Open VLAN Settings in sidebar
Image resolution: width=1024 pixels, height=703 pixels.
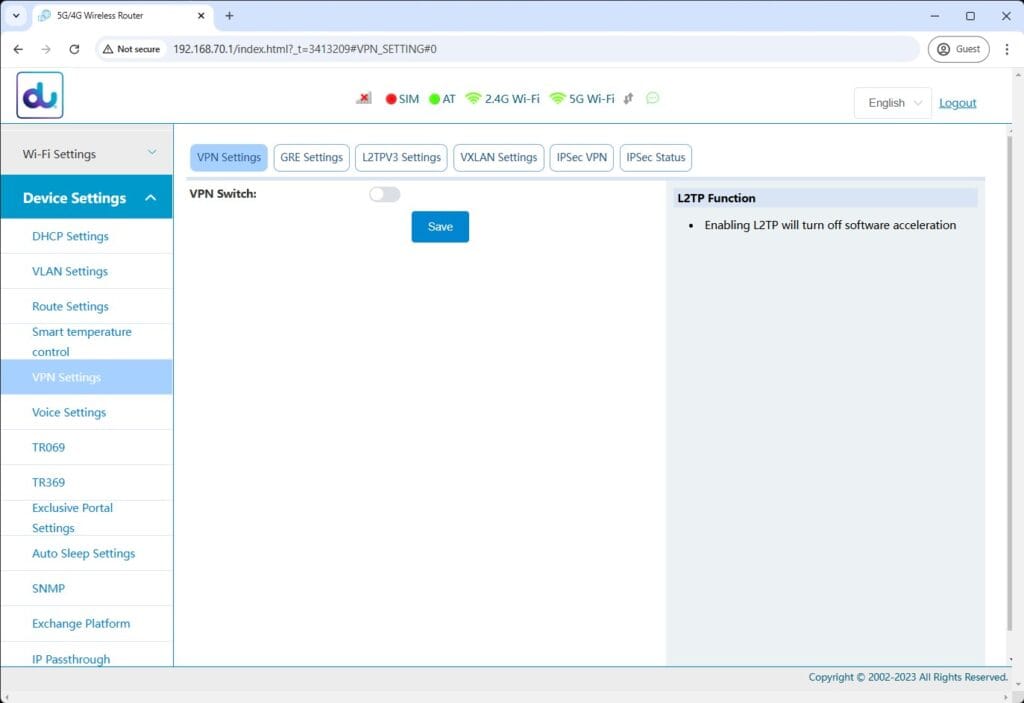click(87, 271)
